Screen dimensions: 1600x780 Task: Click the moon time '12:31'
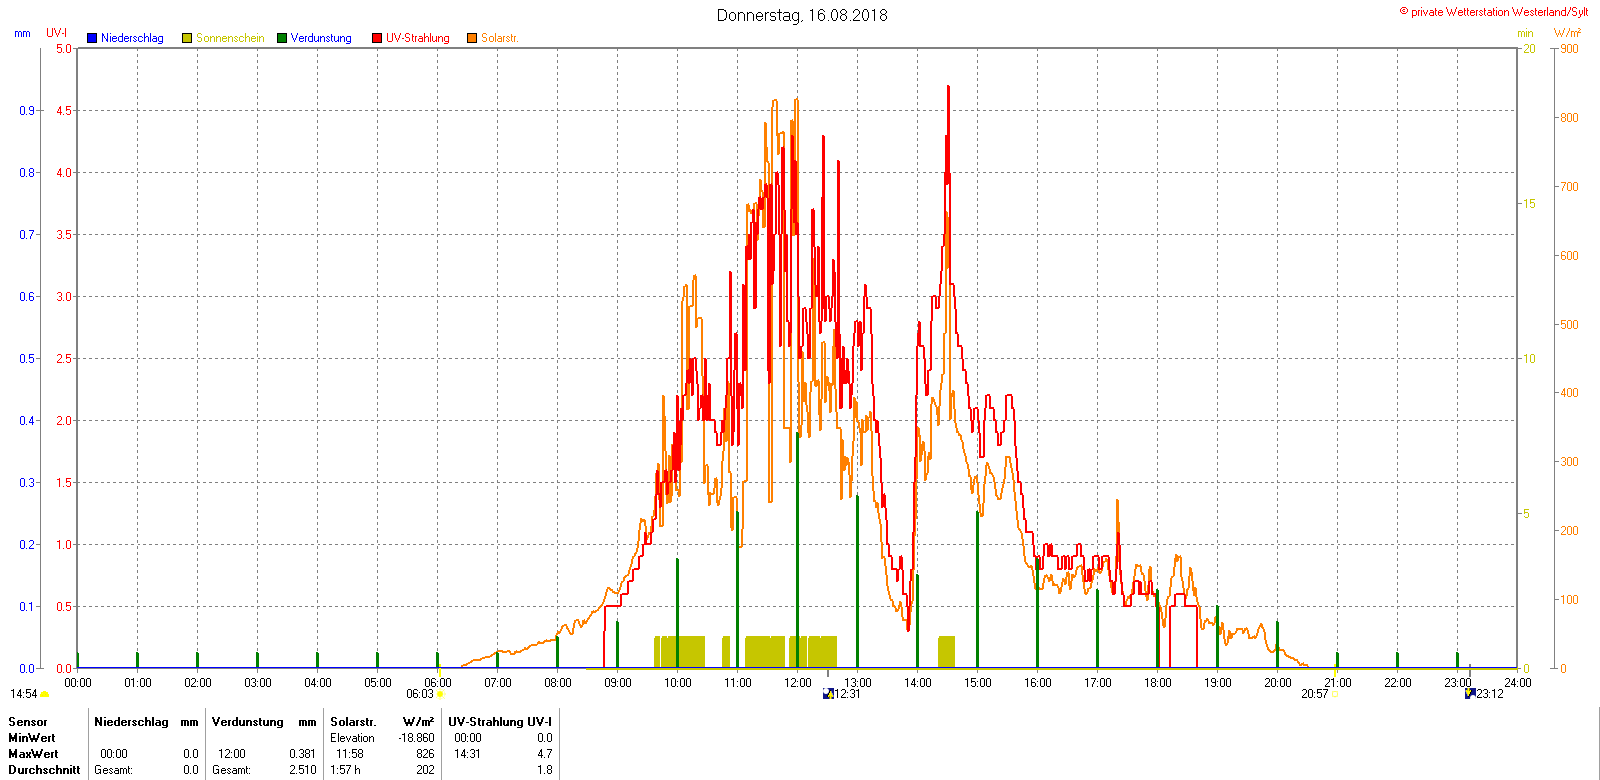pos(847,694)
